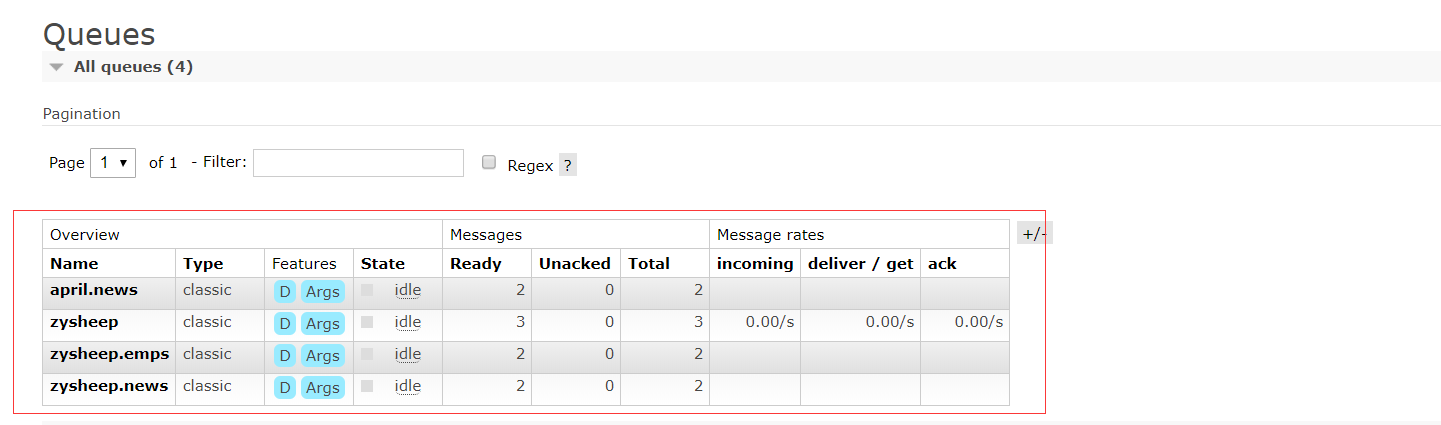The image size is (1441, 425).
Task: Click the Filter text input
Action: (x=358, y=163)
